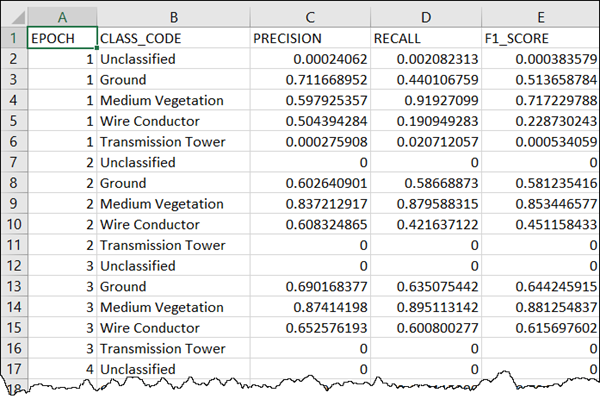The width and height of the screenshot is (600, 399).
Task: Select column C header
Action: [x=310, y=17]
